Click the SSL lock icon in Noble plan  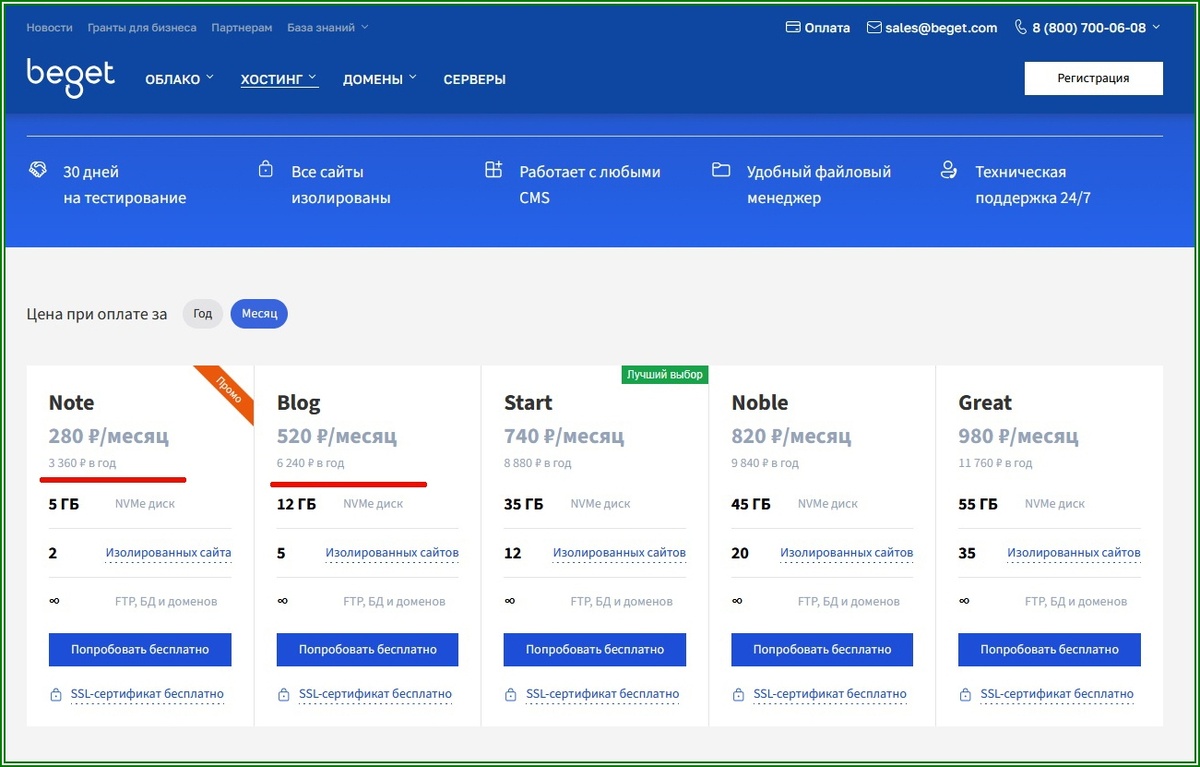tap(738, 694)
